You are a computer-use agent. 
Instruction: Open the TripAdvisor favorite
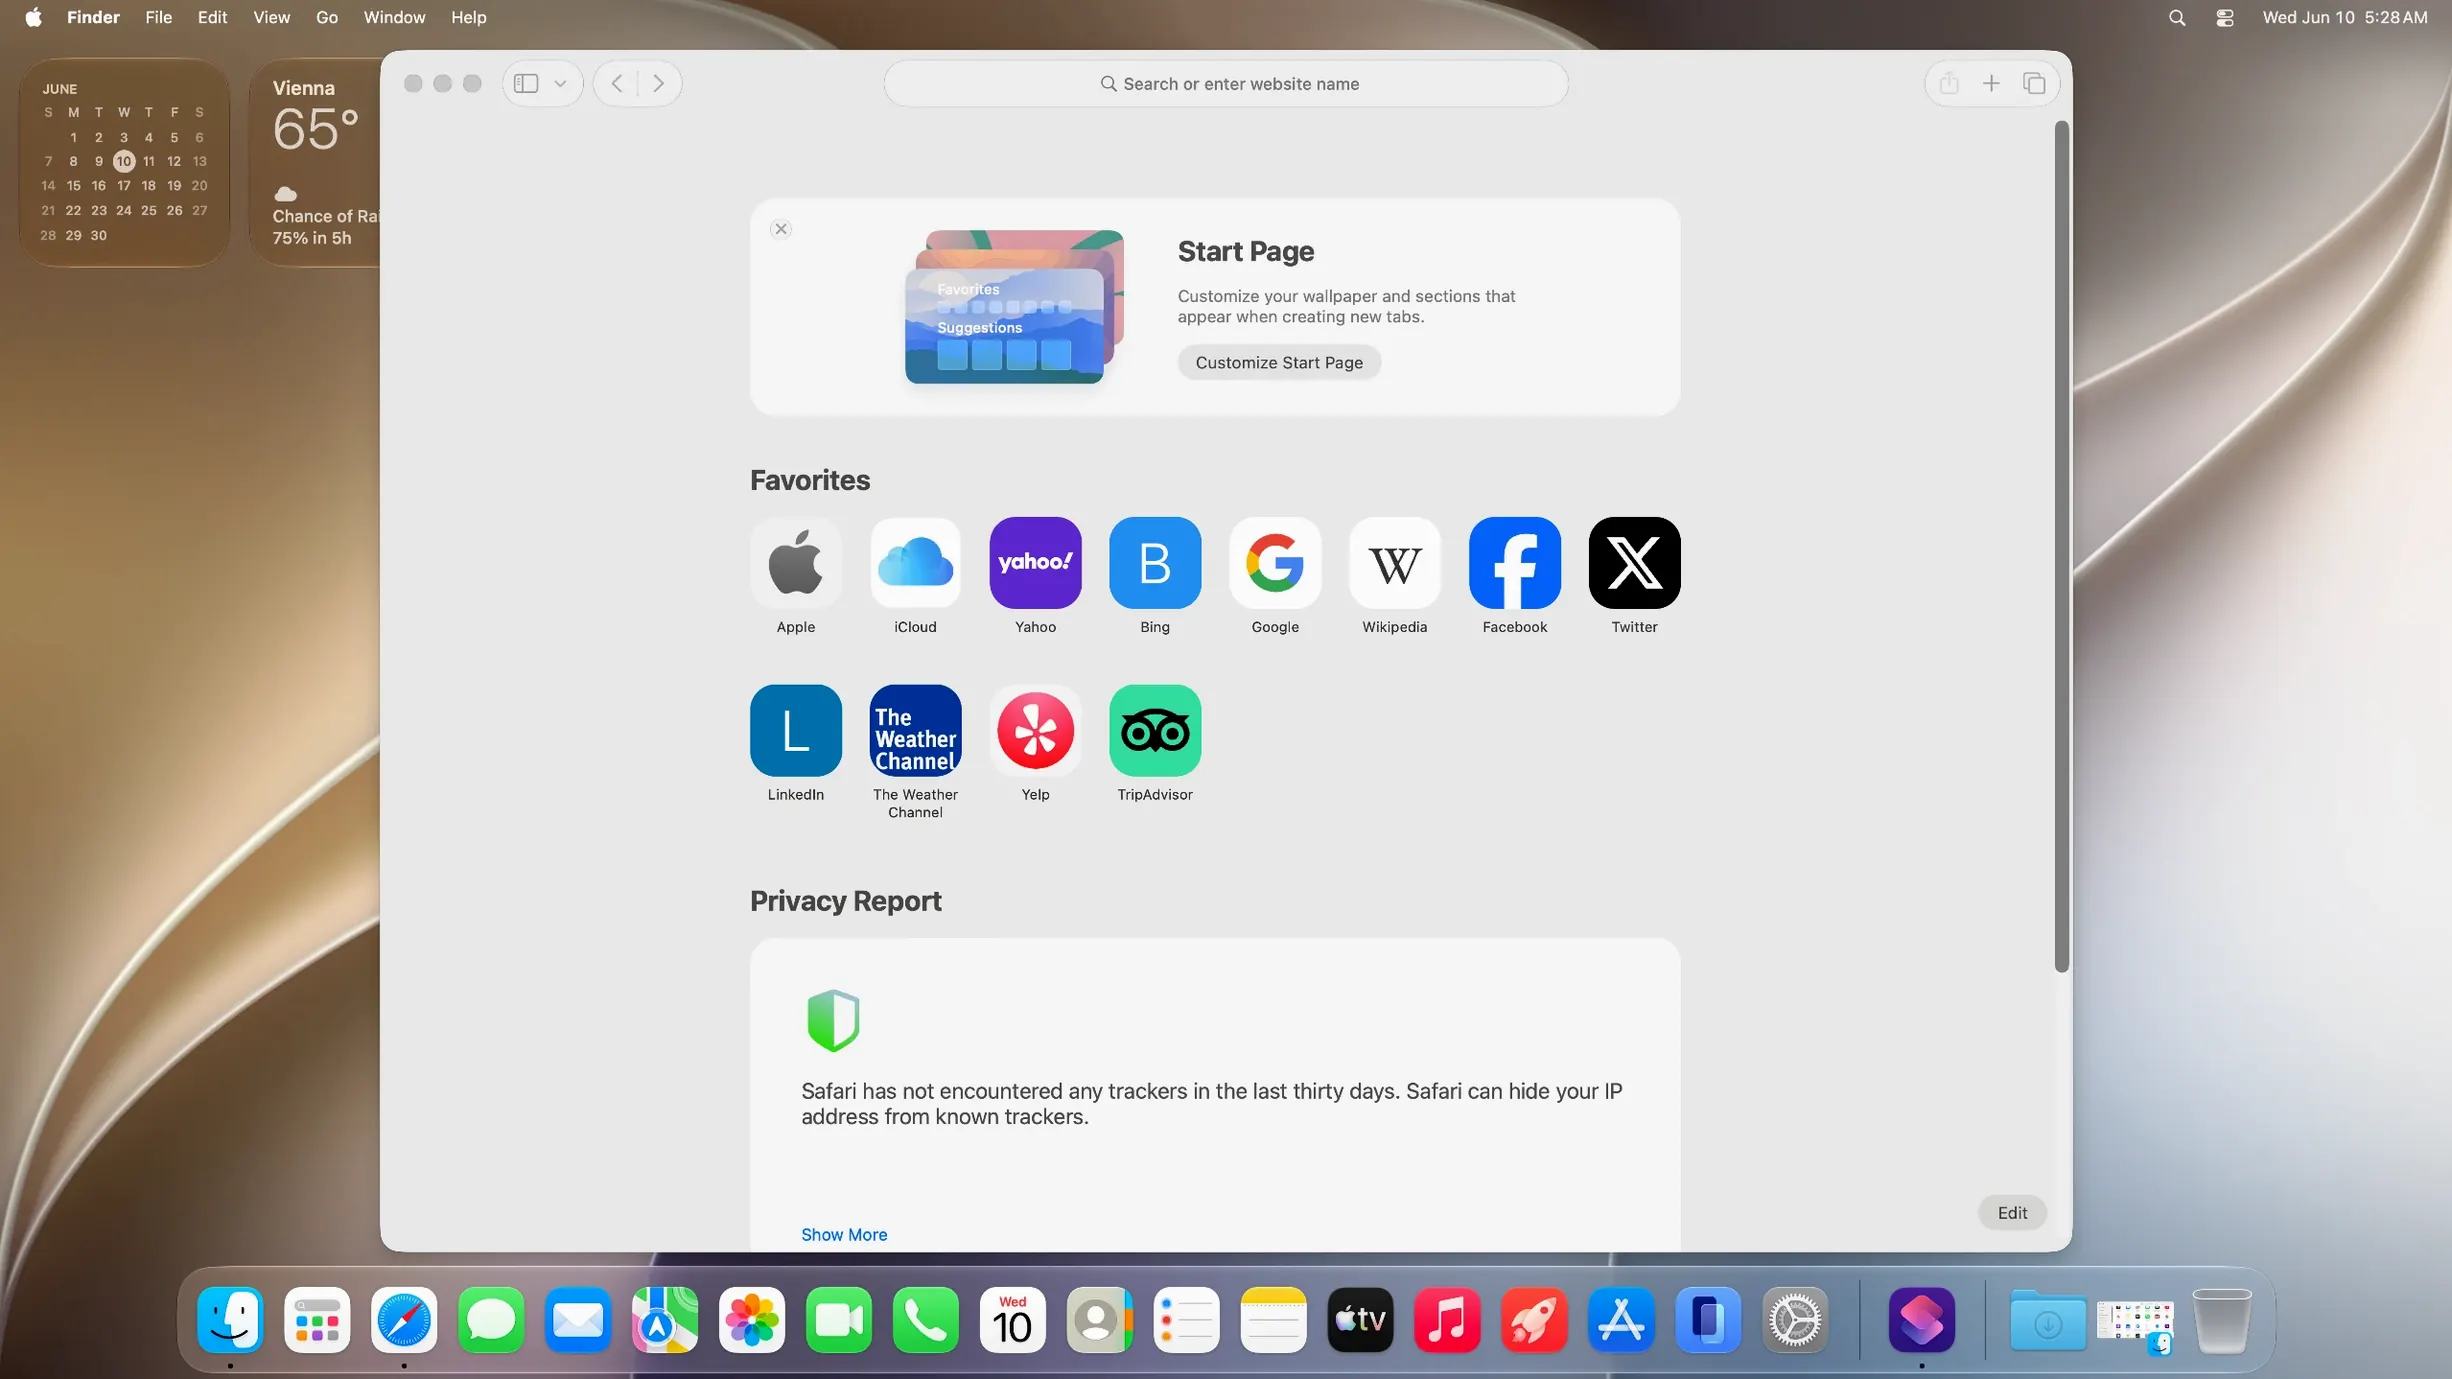click(x=1155, y=731)
